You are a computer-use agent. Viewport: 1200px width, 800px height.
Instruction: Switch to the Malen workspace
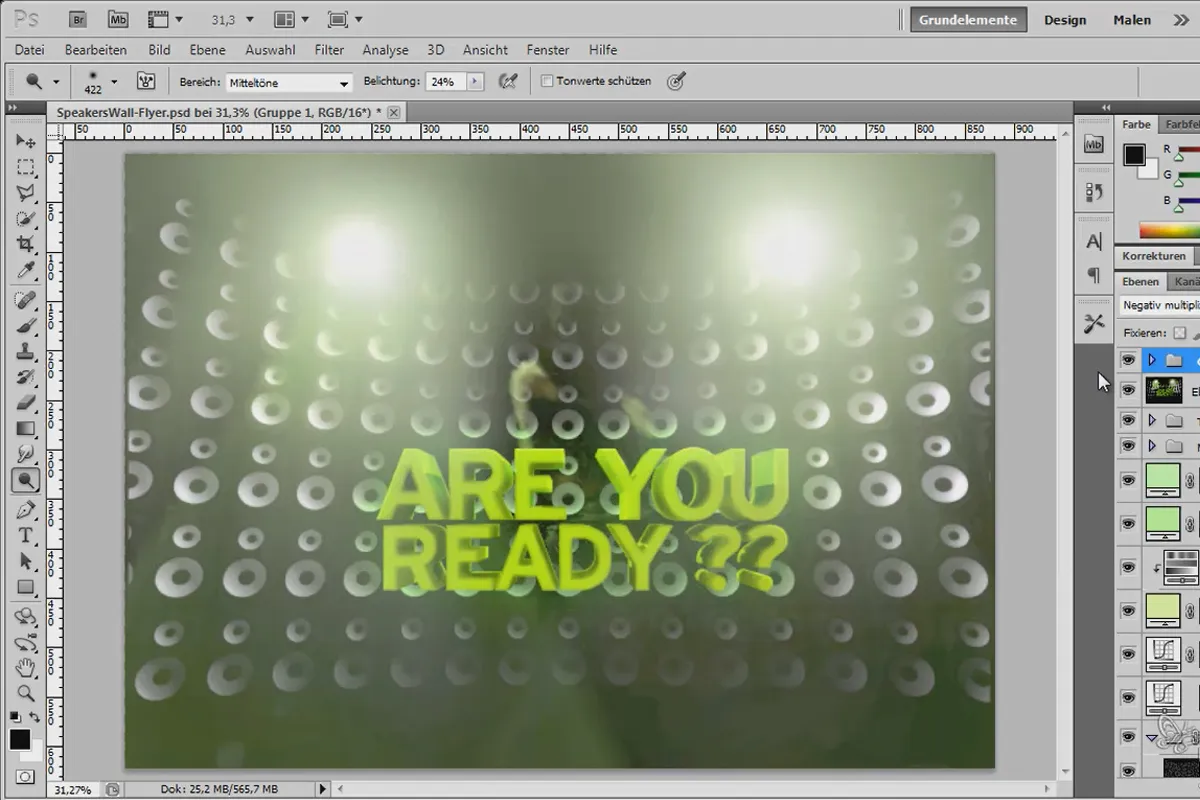click(x=1132, y=19)
